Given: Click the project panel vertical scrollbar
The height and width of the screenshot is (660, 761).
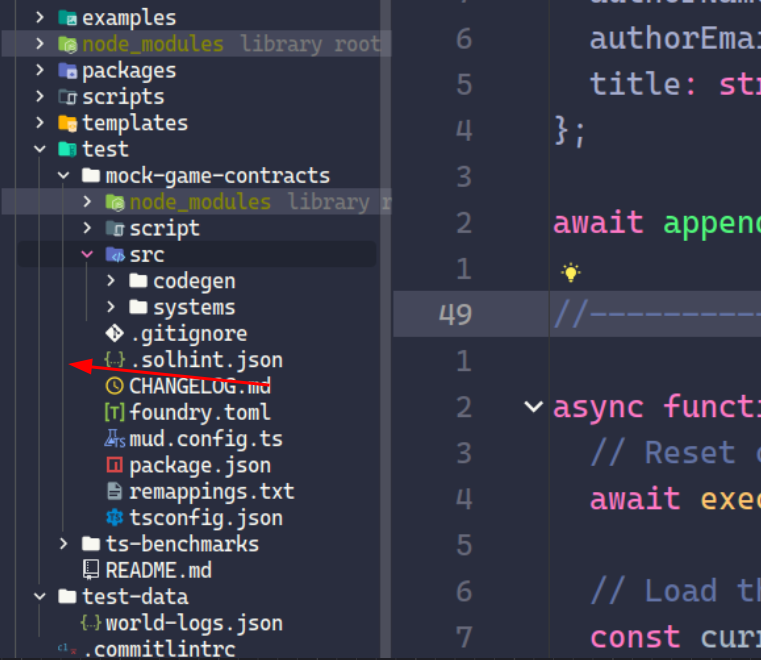Looking at the screenshot, I should click(x=385, y=330).
